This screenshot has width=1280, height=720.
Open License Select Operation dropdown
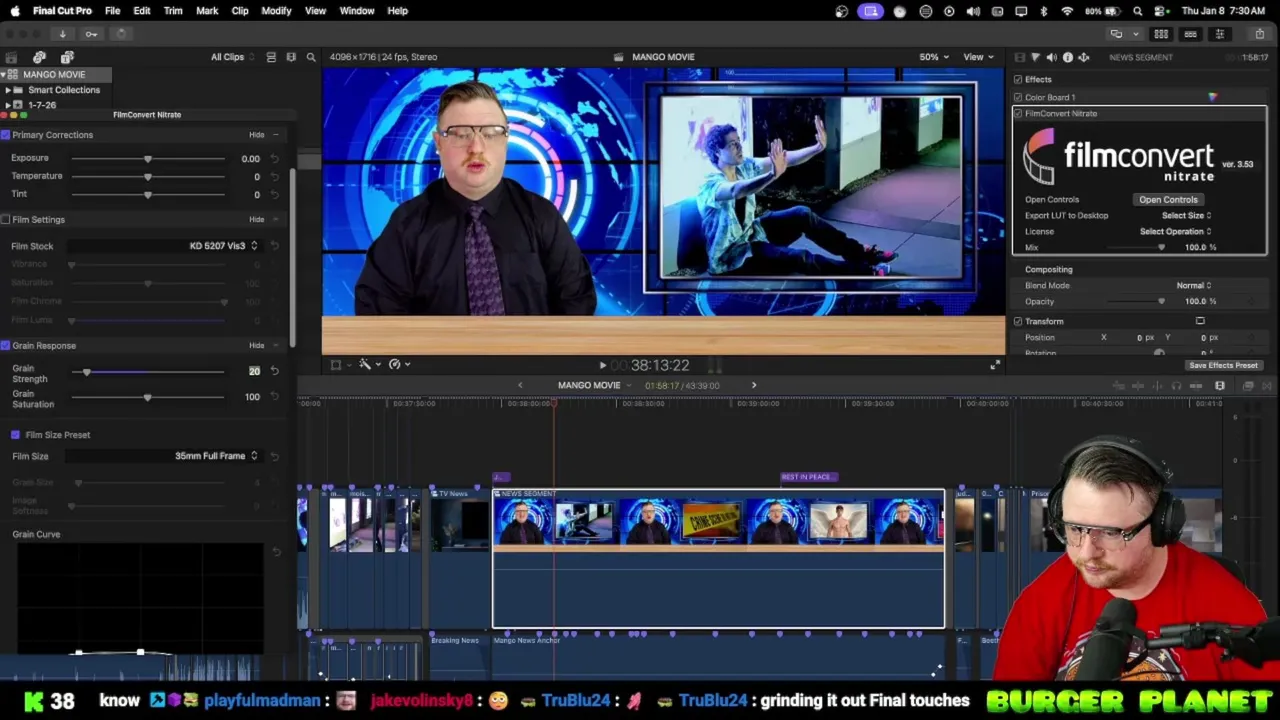click(x=1175, y=231)
